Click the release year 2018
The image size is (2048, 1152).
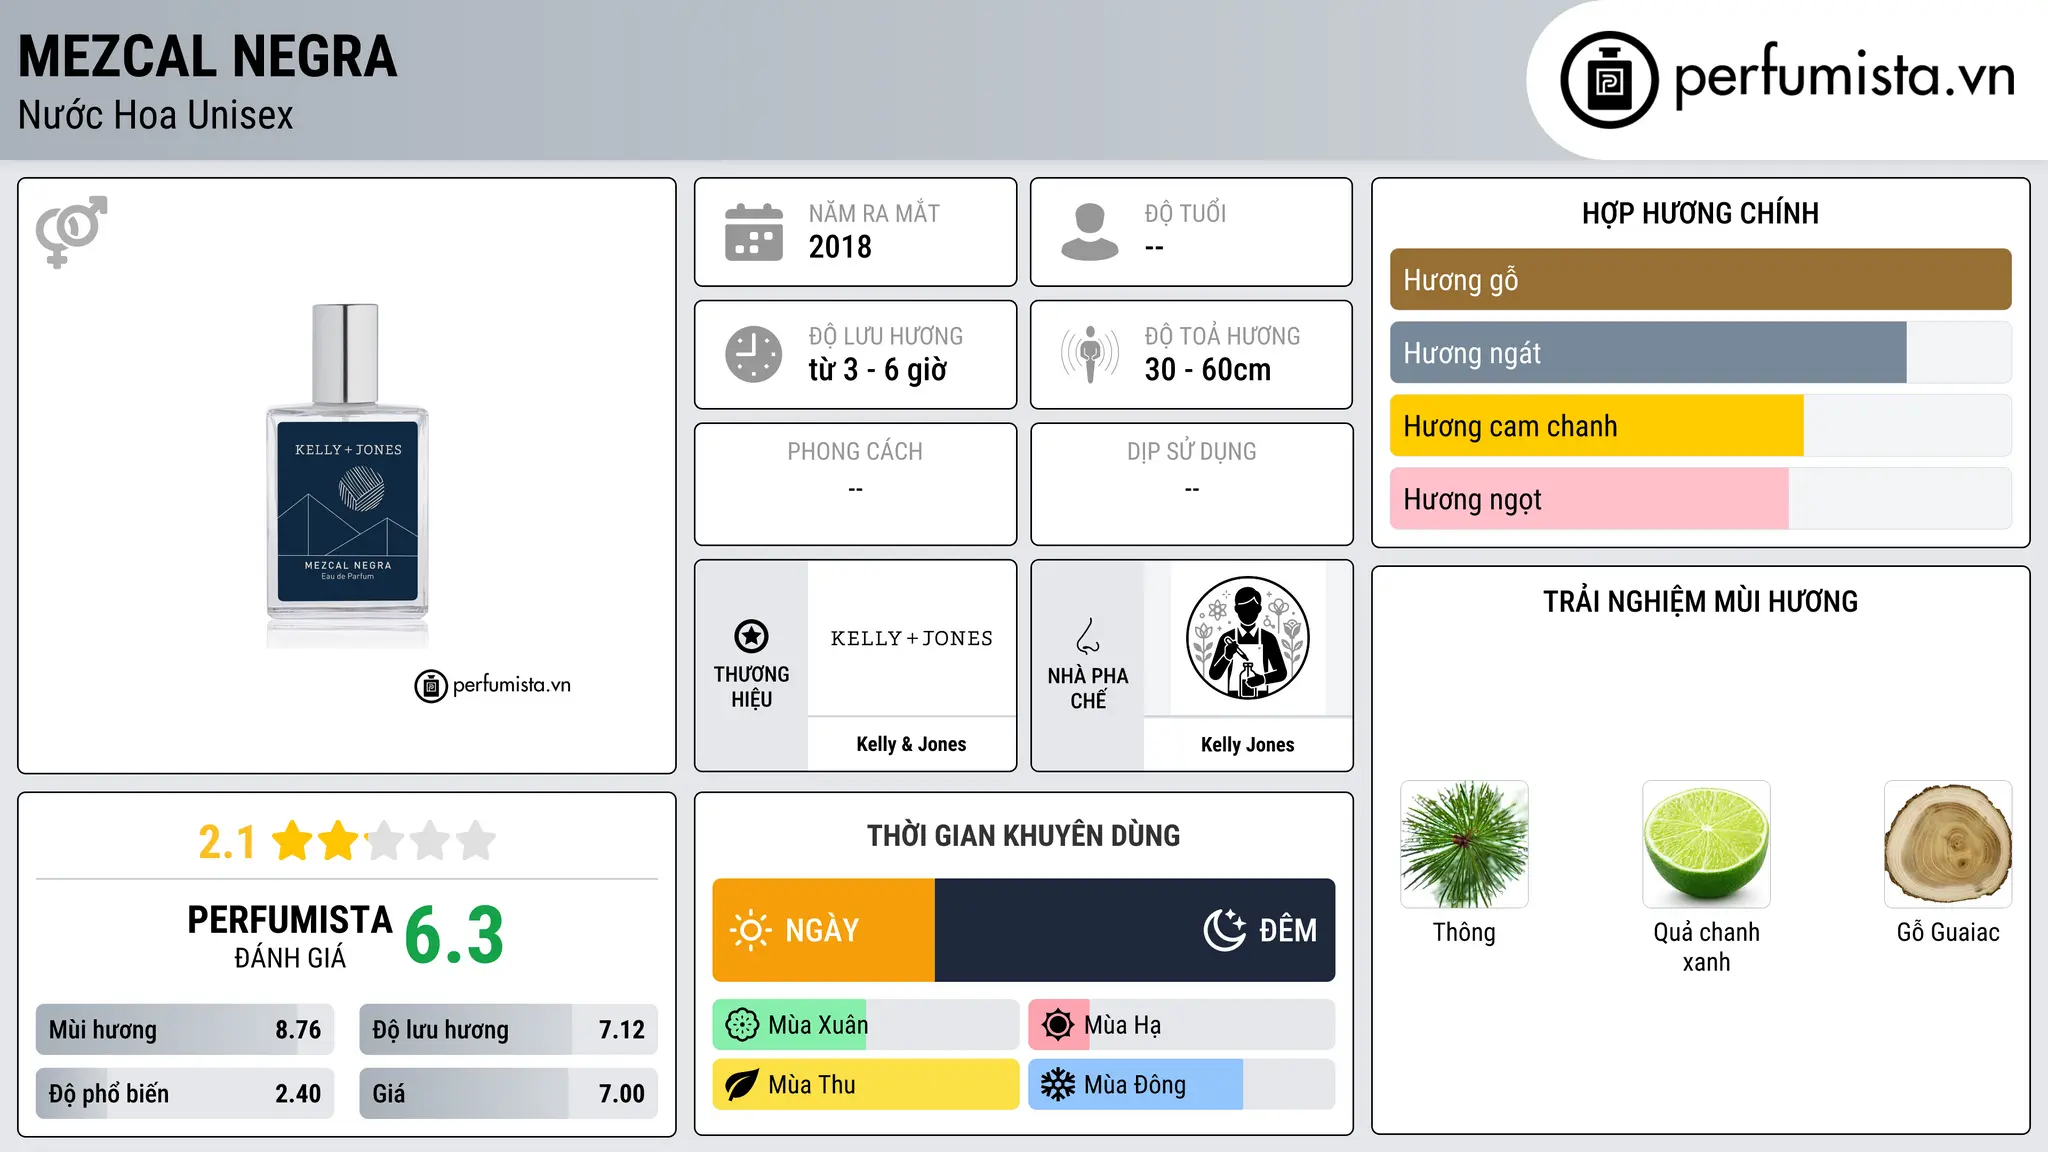tap(840, 247)
